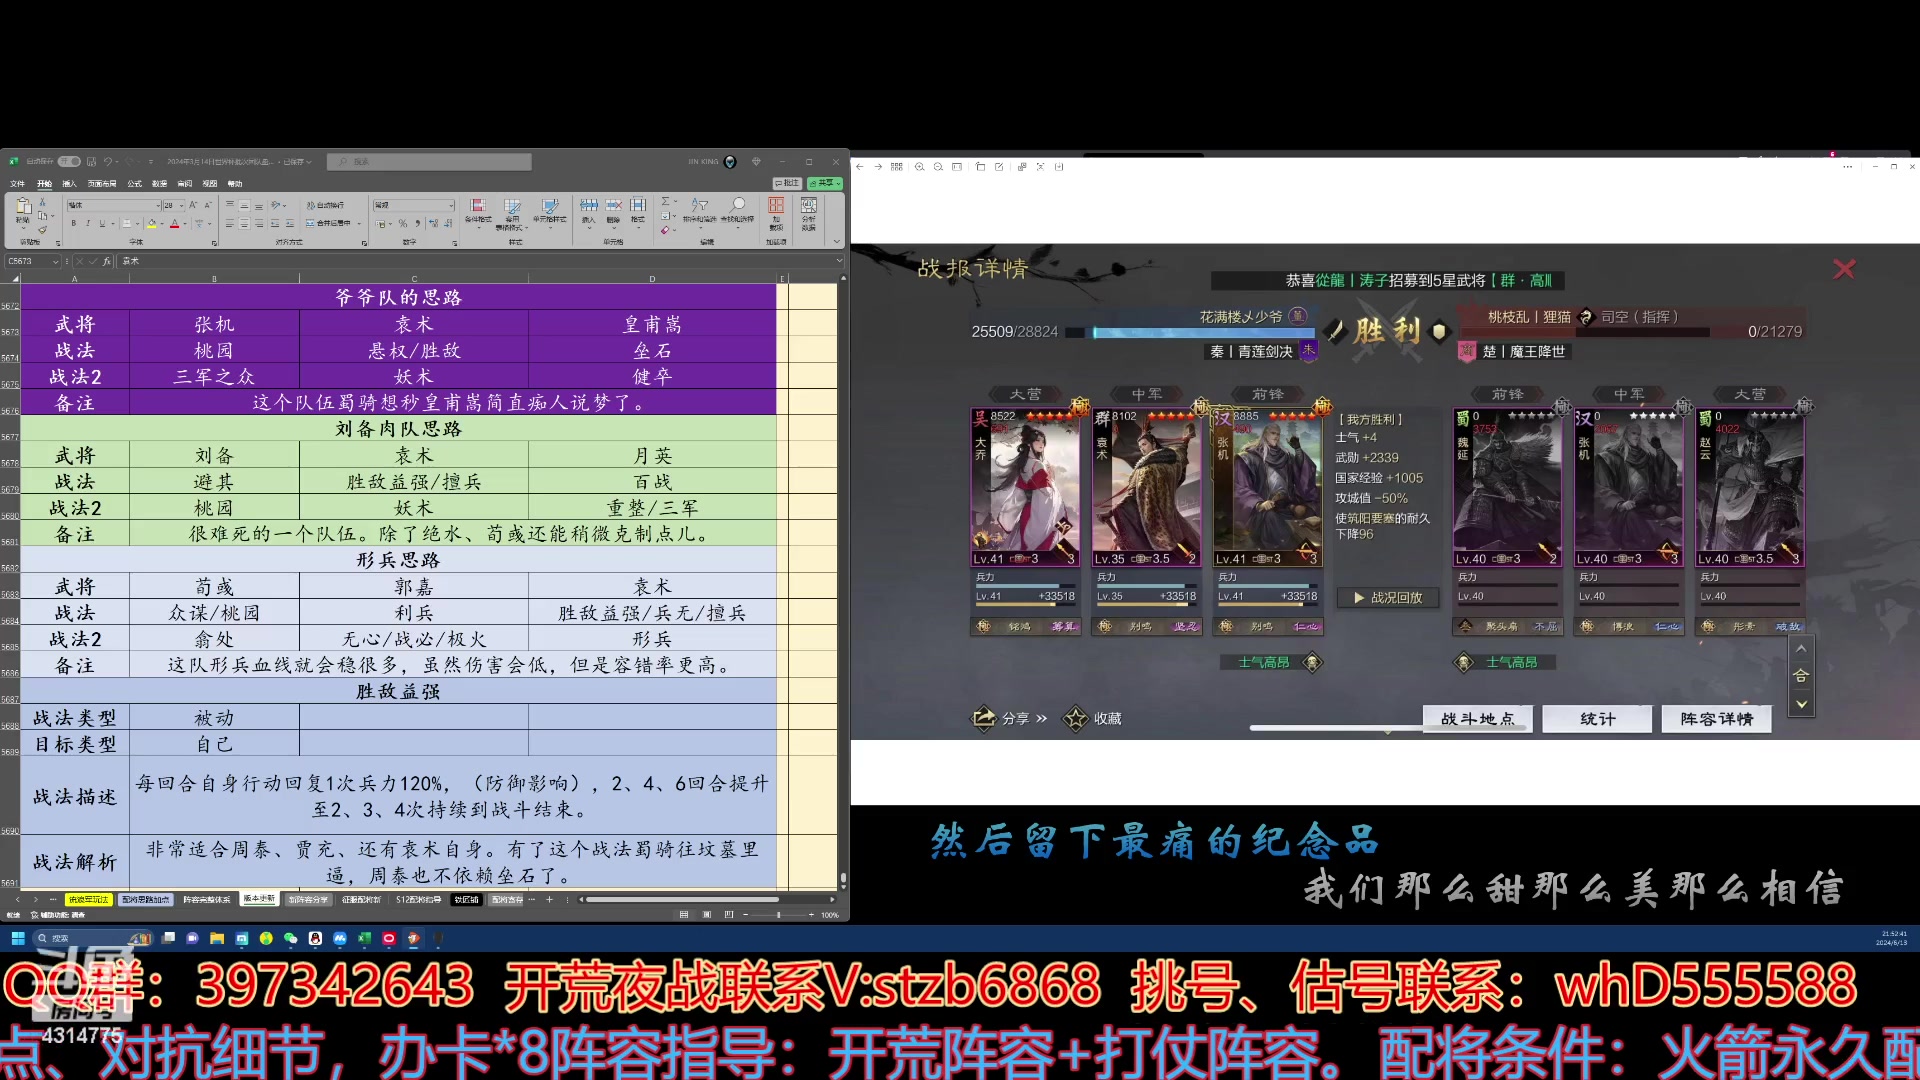Click the image viewer edit pencil icon
Viewport: 1920px width, 1080px height.
click(999, 167)
